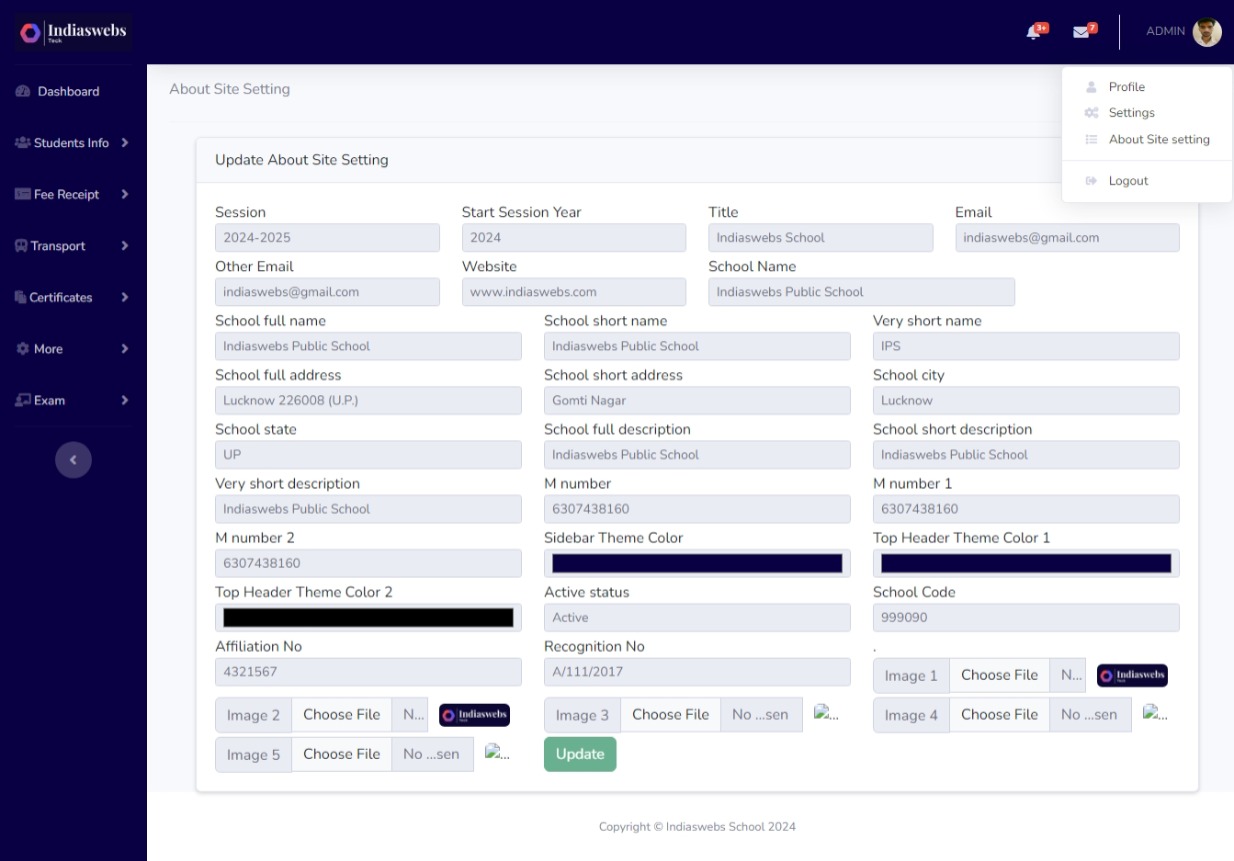The image size is (1234, 861).
Task: Open Transport sidebar menu item
Action: [73, 246]
